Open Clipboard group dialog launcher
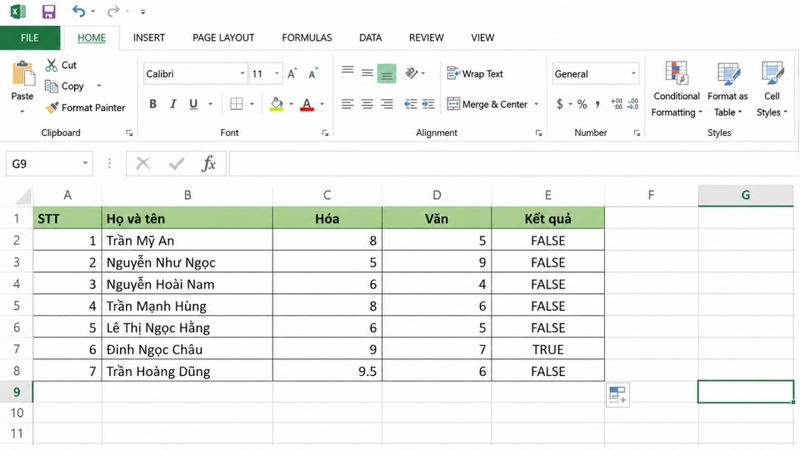Screen dimensions: 800x450 [x=129, y=133]
